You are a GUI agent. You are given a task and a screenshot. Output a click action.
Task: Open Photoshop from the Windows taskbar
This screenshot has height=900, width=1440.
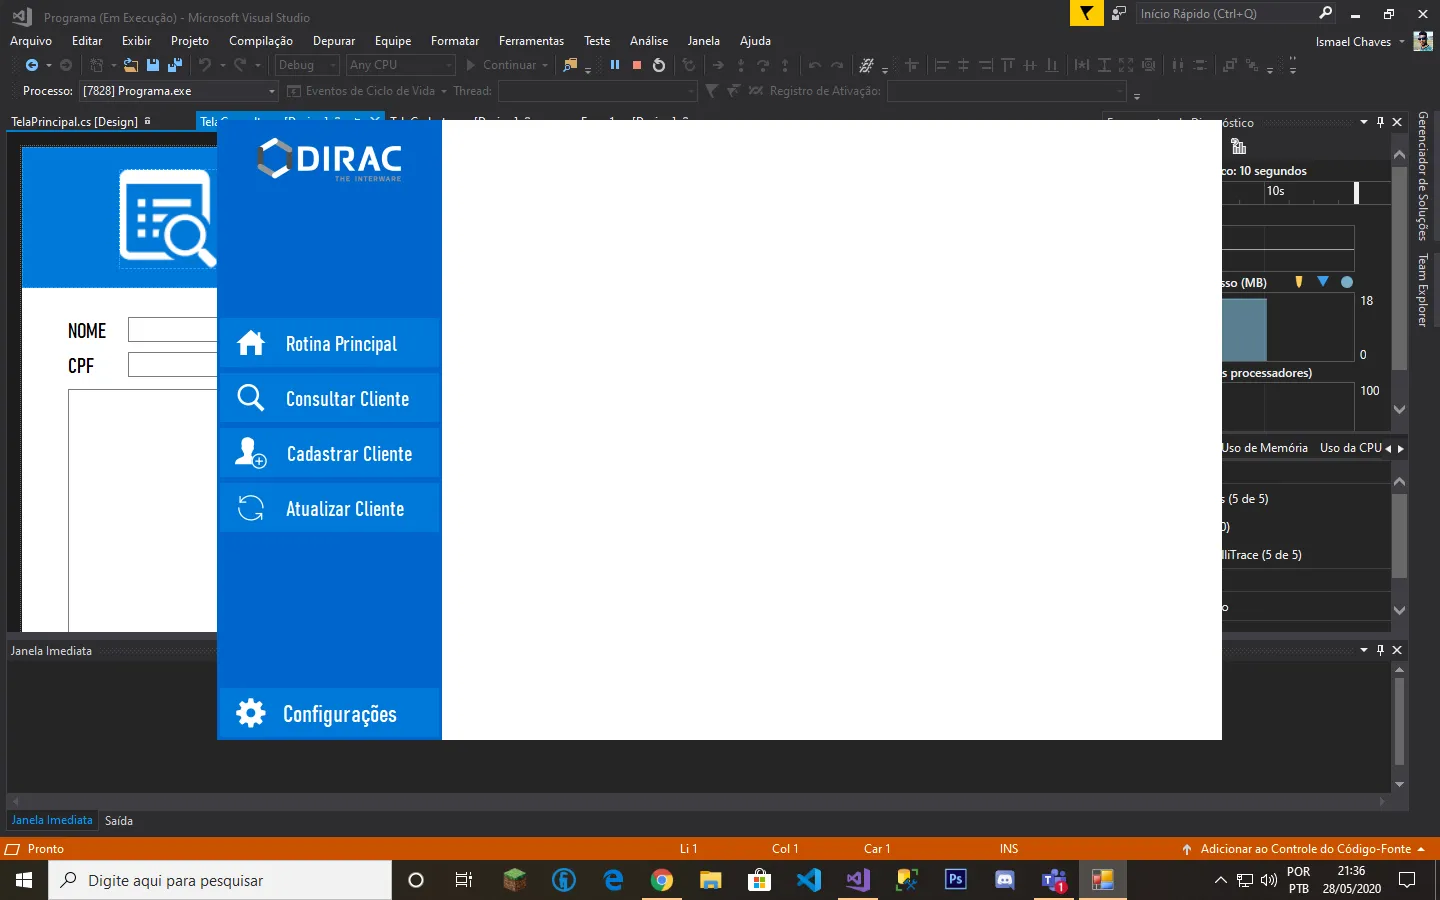(956, 880)
